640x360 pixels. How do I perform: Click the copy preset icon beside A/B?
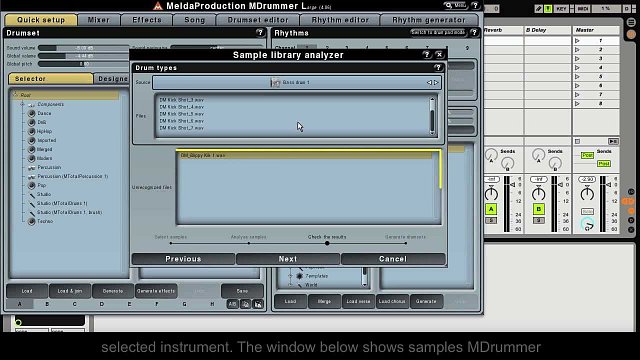(x=245, y=304)
